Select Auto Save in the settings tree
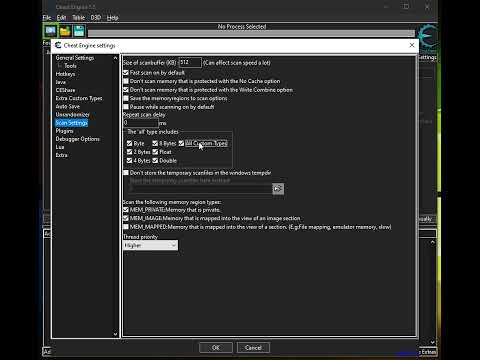 pos(68,106)
